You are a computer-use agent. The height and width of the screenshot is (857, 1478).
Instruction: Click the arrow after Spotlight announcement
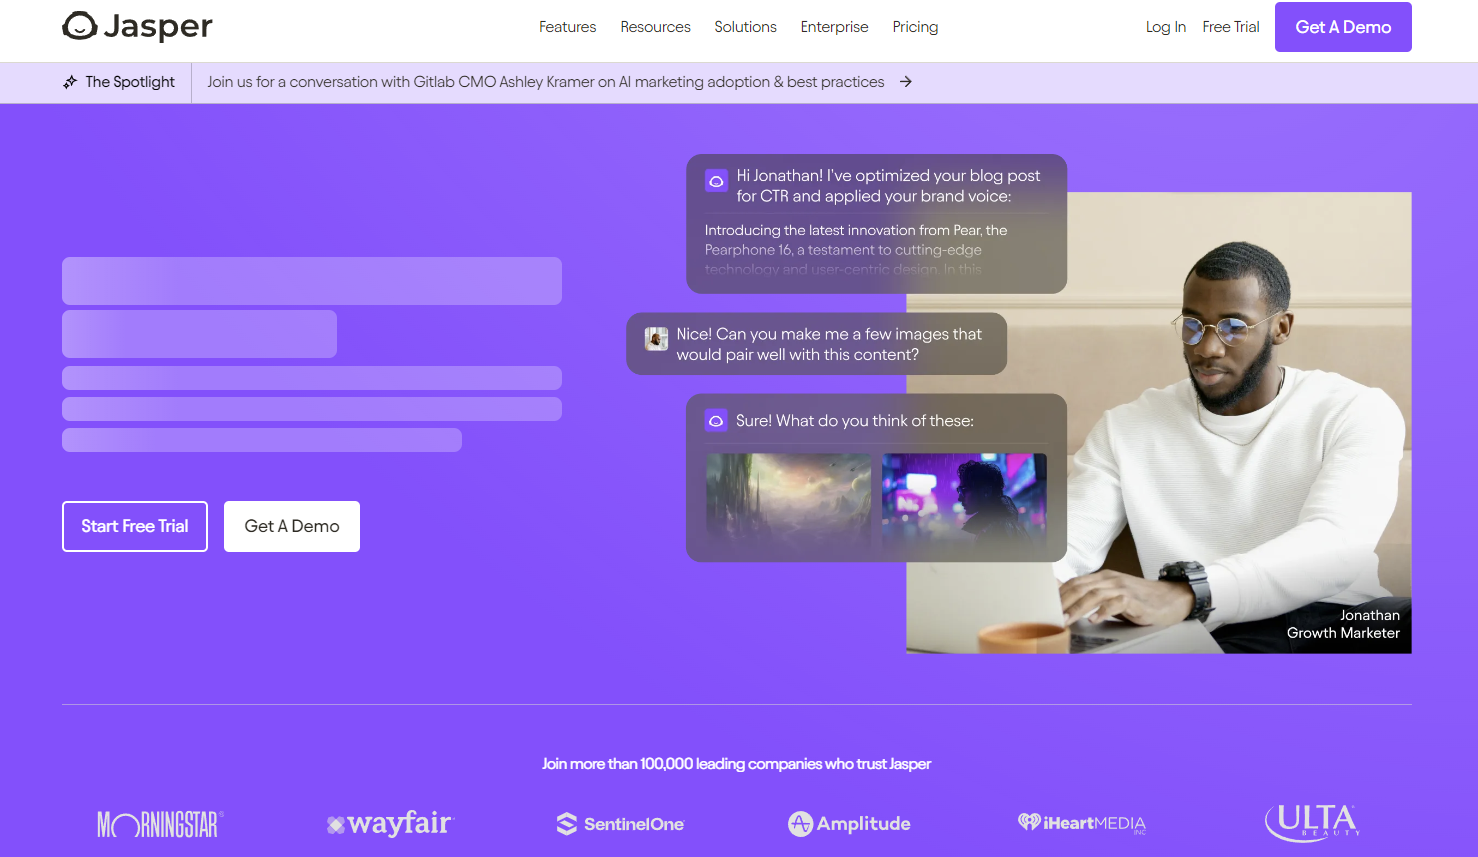[905, 82]
